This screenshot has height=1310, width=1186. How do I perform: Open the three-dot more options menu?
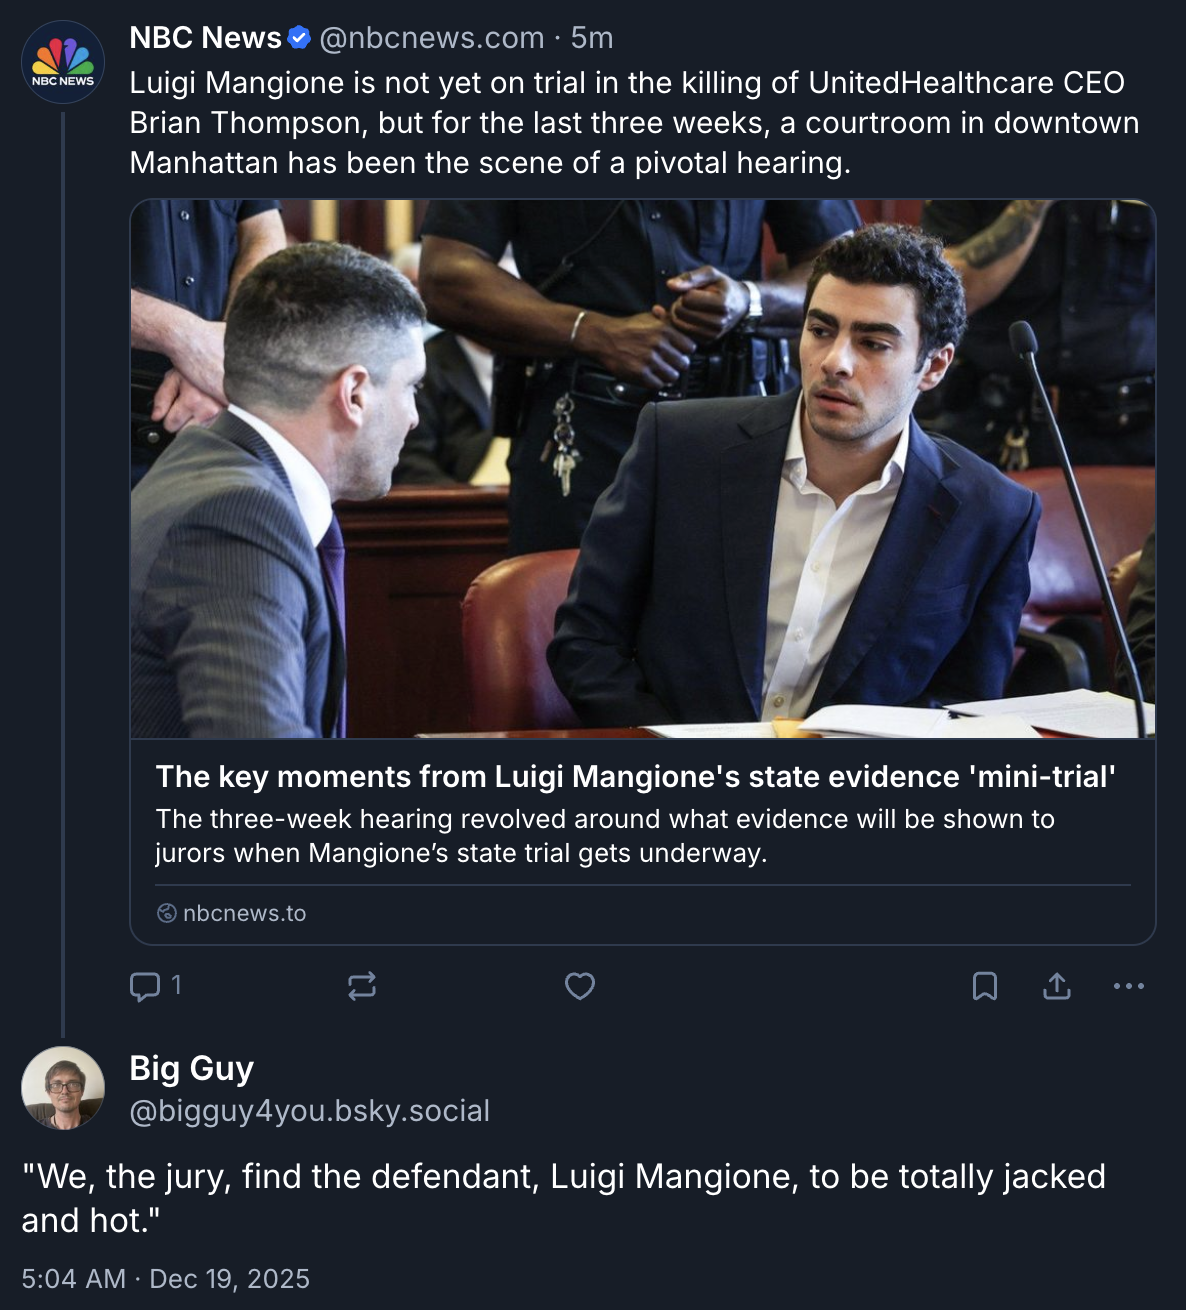tap(1129, 987)
